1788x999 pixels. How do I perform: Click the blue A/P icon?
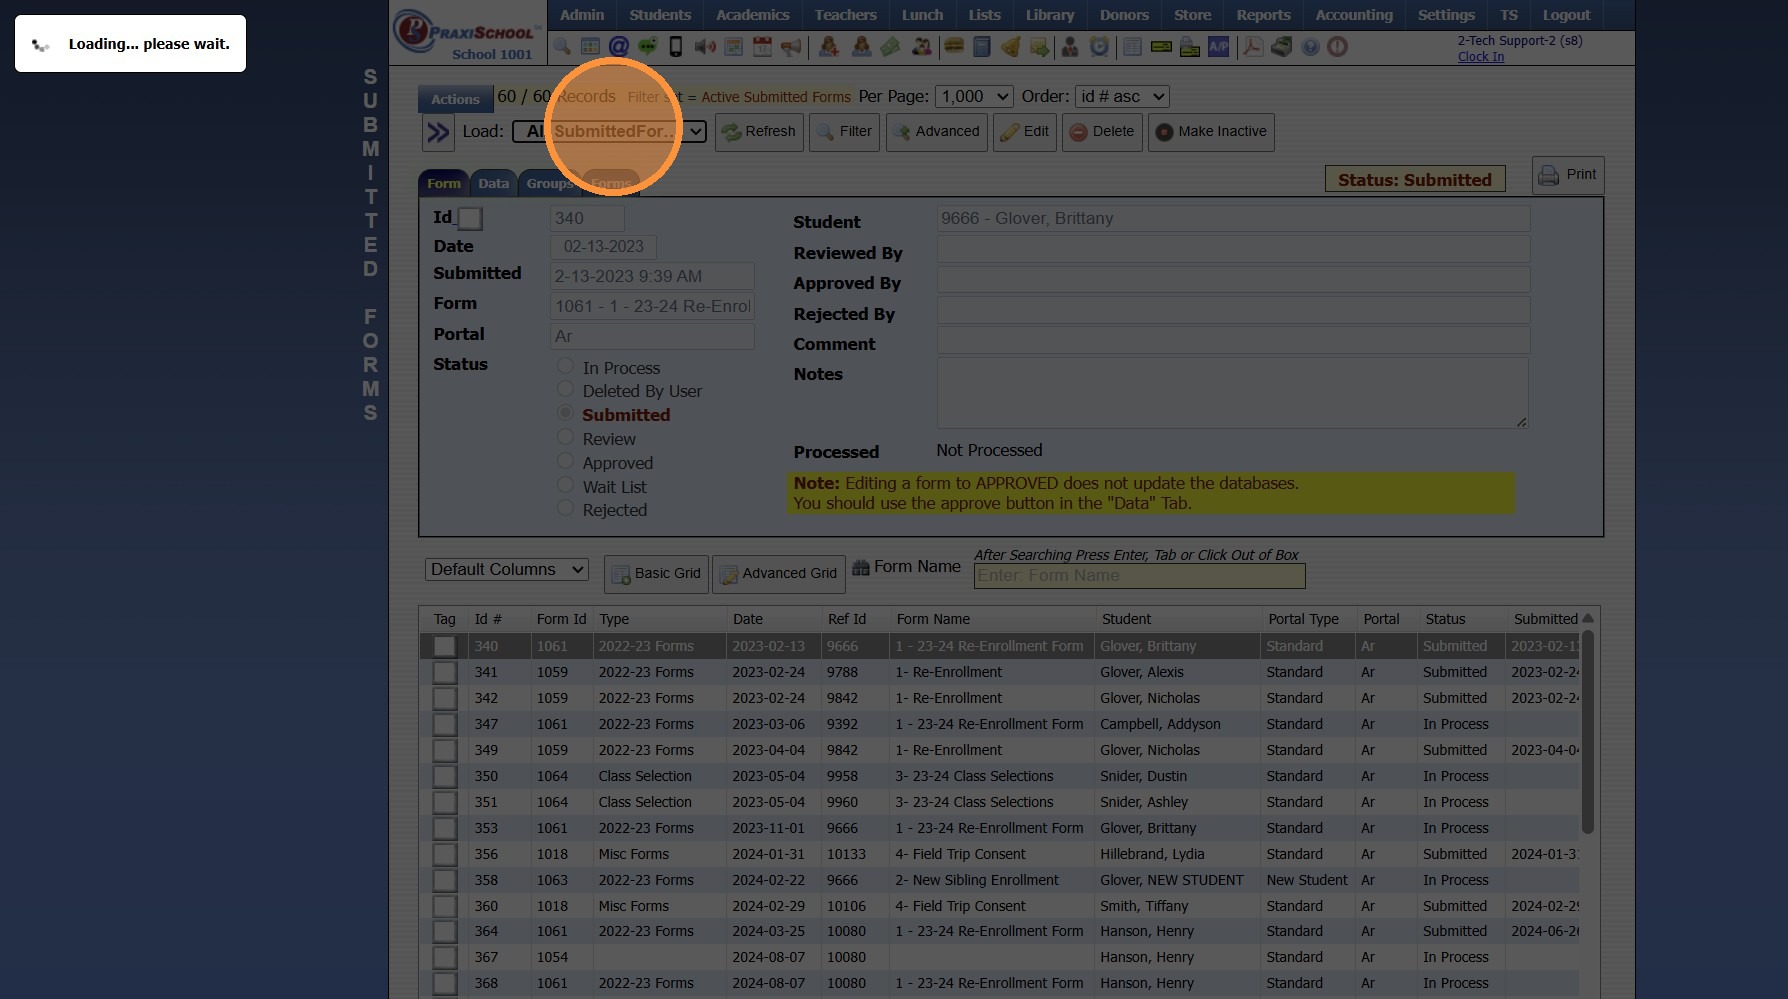[1218, 47]
